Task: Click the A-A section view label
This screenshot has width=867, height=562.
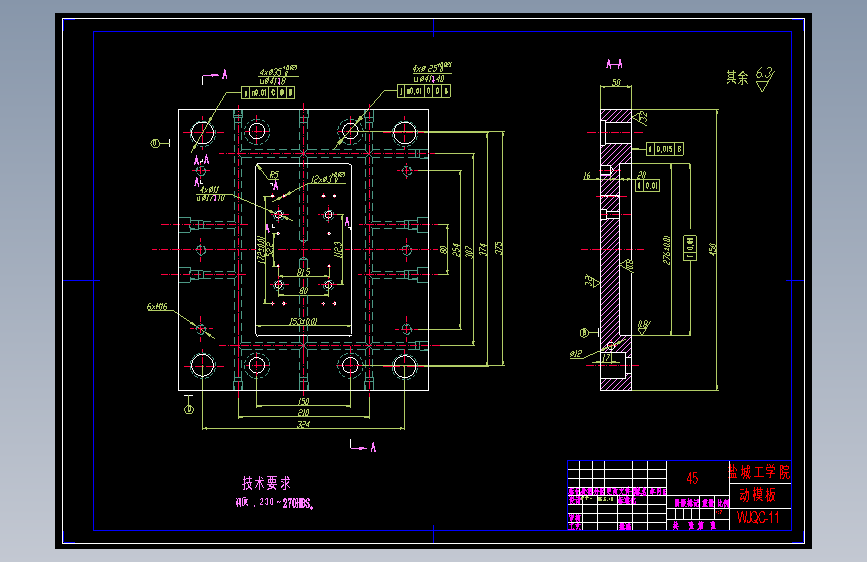Action: pyautogui.click(x=614, y=64)
